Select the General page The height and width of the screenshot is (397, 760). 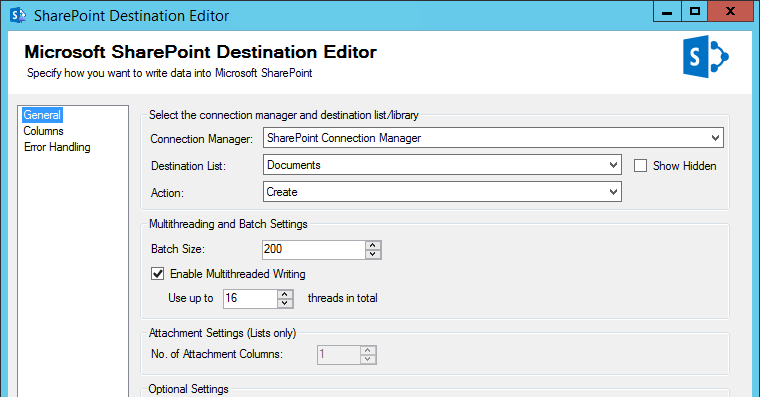click(x=42, y=115)
